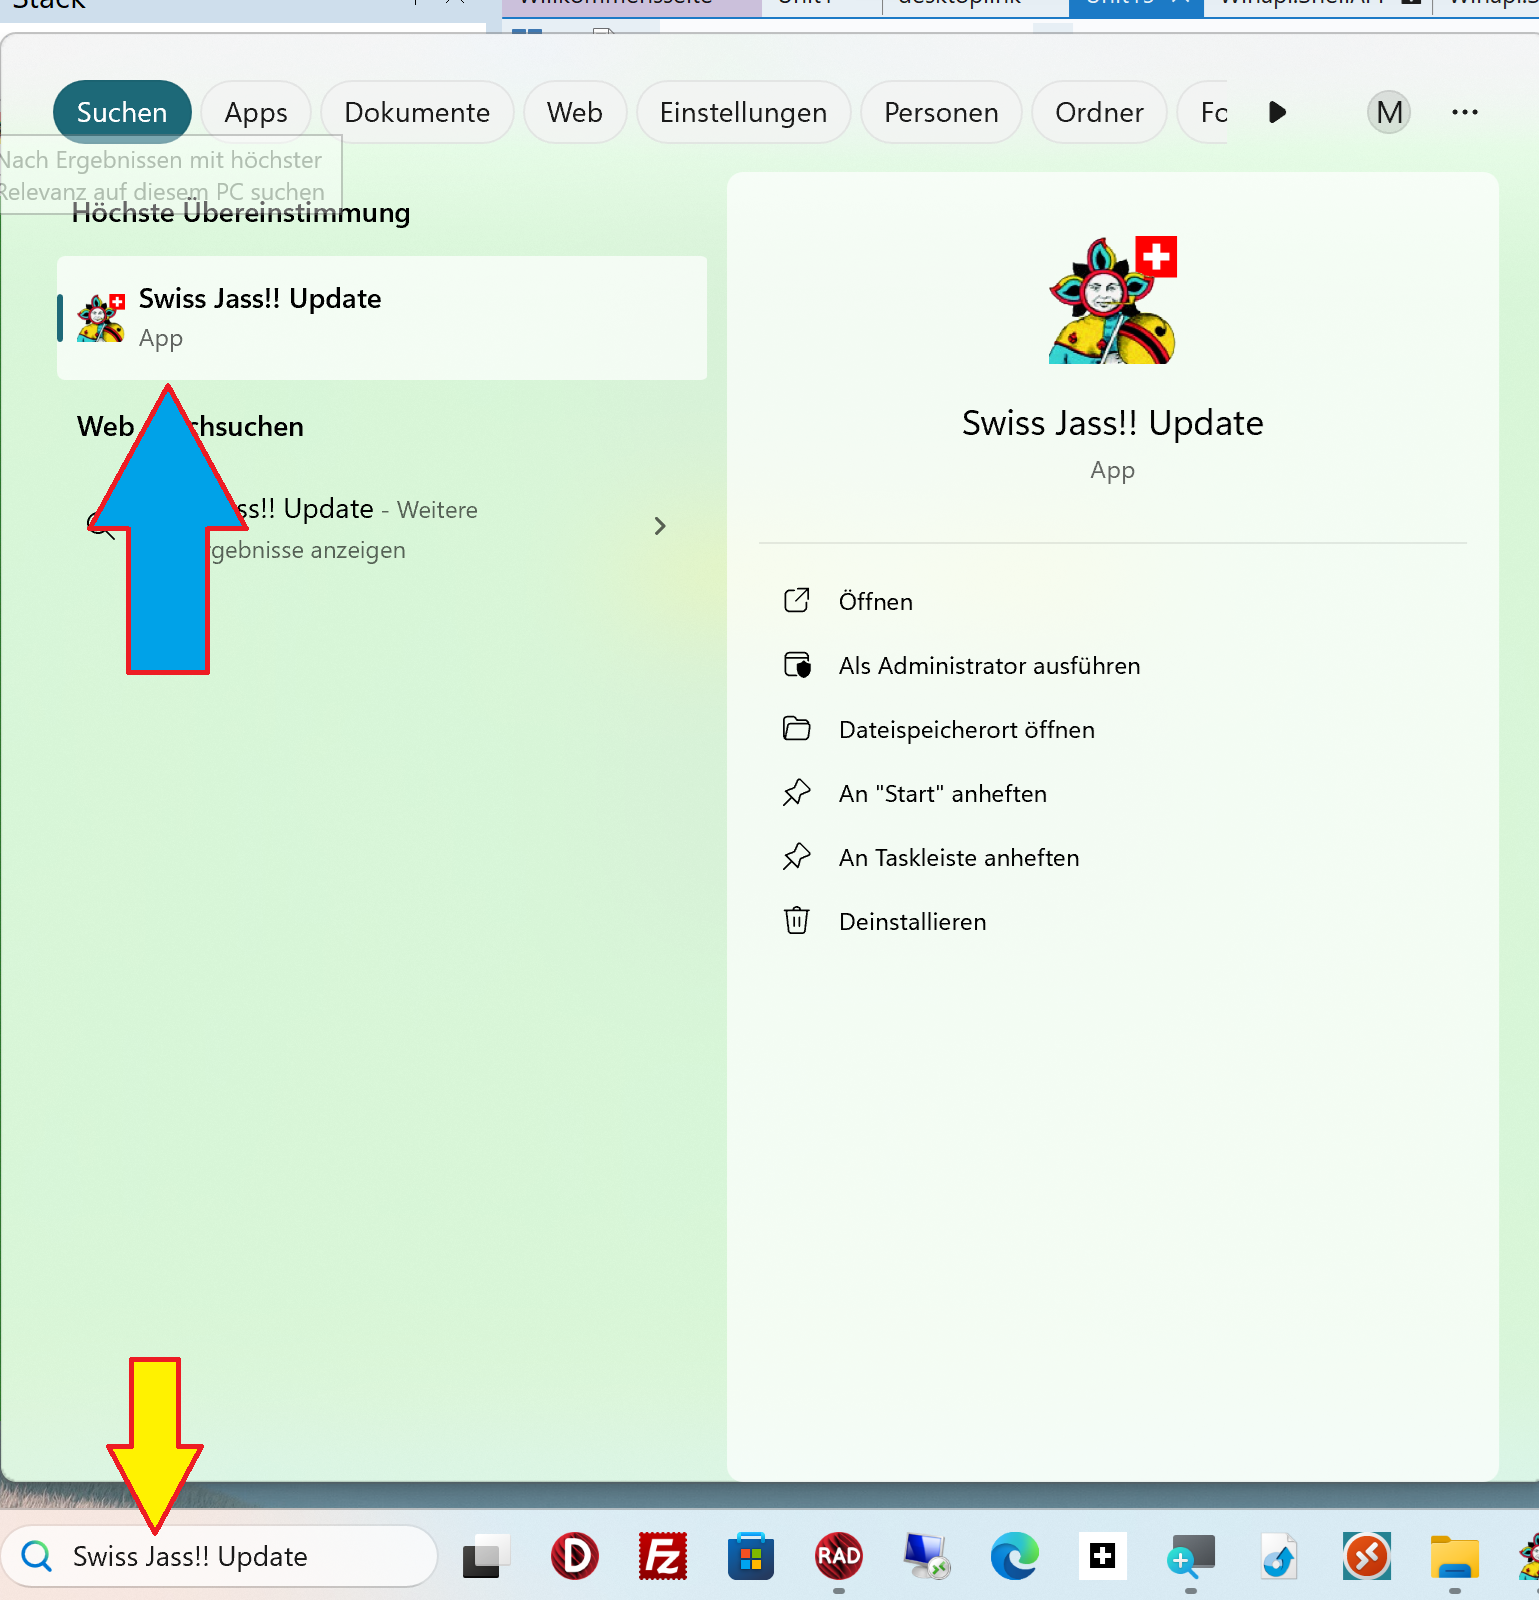Image resolution: width=1539 pixels, height=1600 pixels.
Task: Expand web search result with chevron
Action: pyautogui.click(x=660, y=526)
